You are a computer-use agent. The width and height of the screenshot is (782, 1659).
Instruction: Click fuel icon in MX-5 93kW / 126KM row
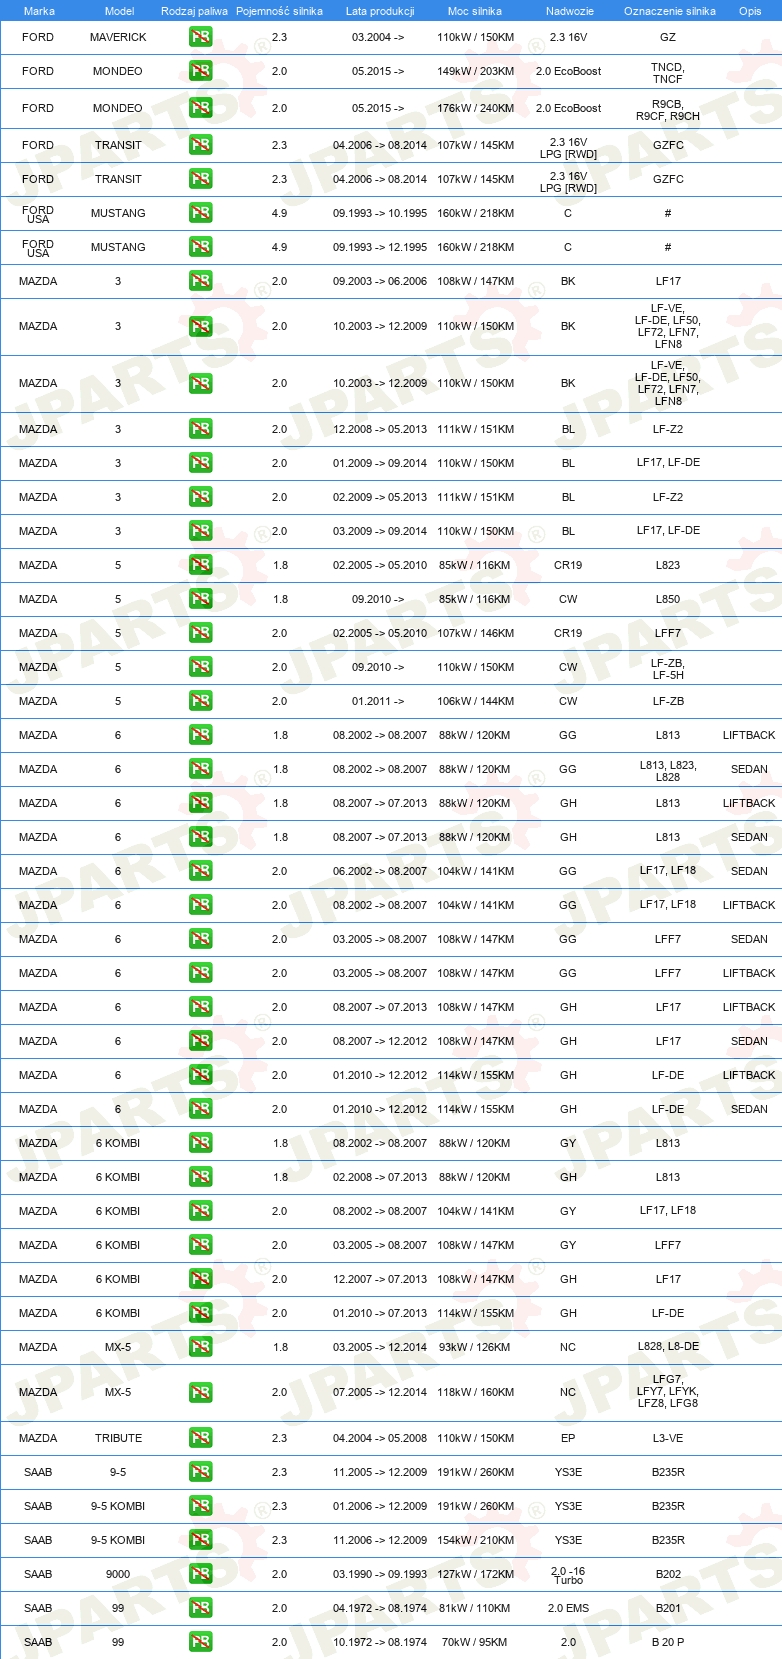[200, 1347]
